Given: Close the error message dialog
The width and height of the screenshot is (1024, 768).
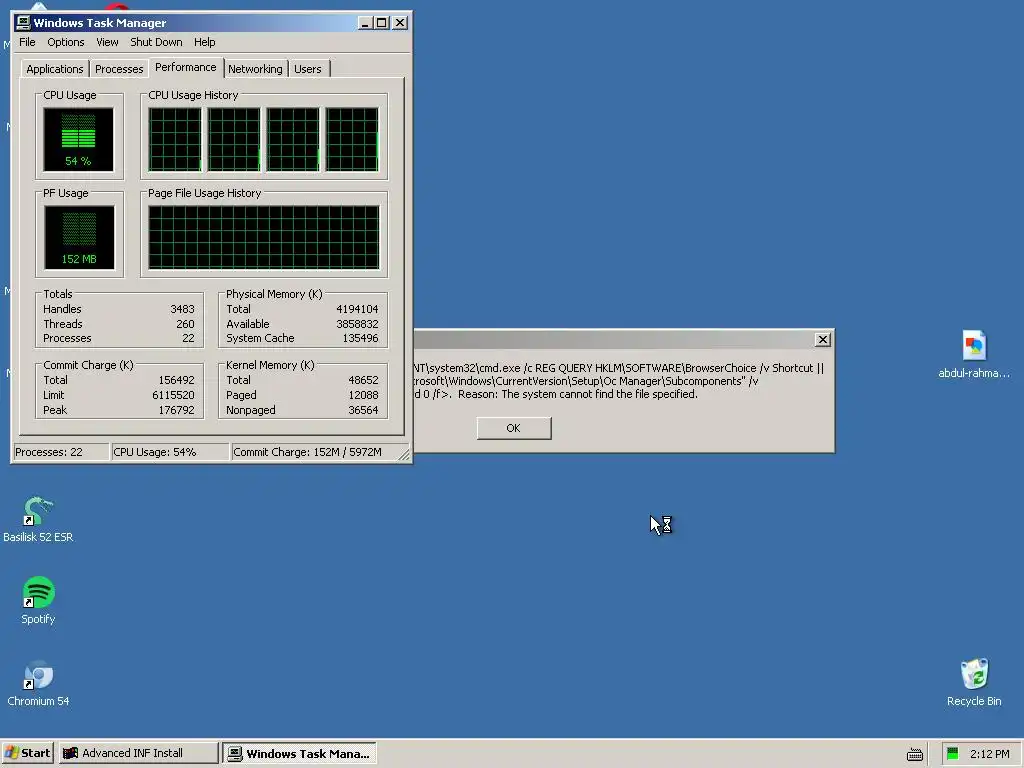Looking at the screenshot, I should 822,339.
